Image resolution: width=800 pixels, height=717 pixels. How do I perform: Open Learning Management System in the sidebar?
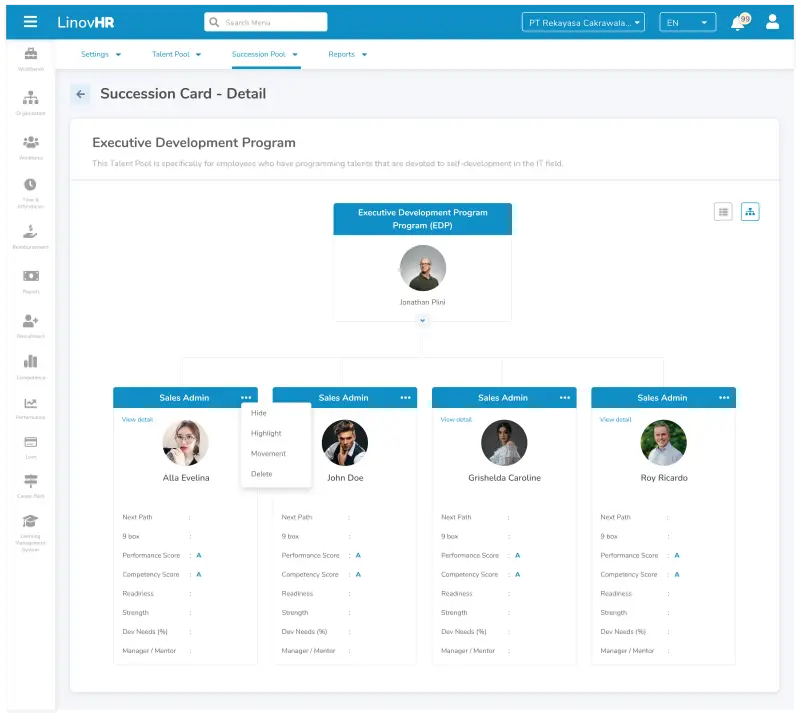[x=30, y=530]
